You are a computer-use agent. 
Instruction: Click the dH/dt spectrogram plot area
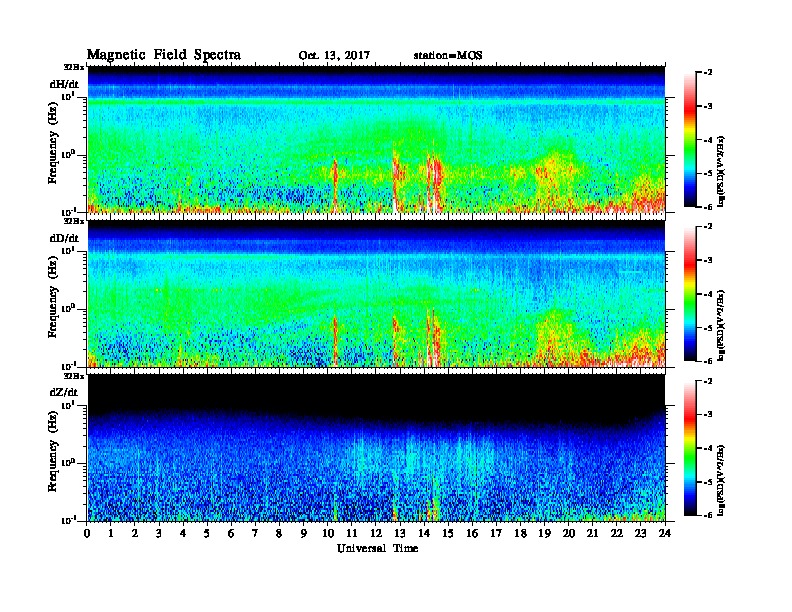point(377,139)
